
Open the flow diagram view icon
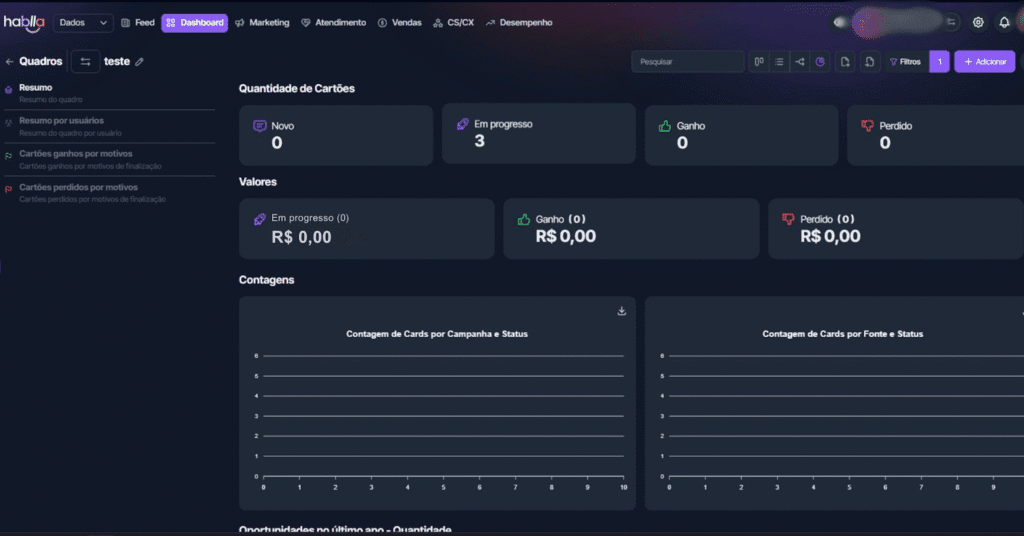pyautogui.click(x=800, y=62)
